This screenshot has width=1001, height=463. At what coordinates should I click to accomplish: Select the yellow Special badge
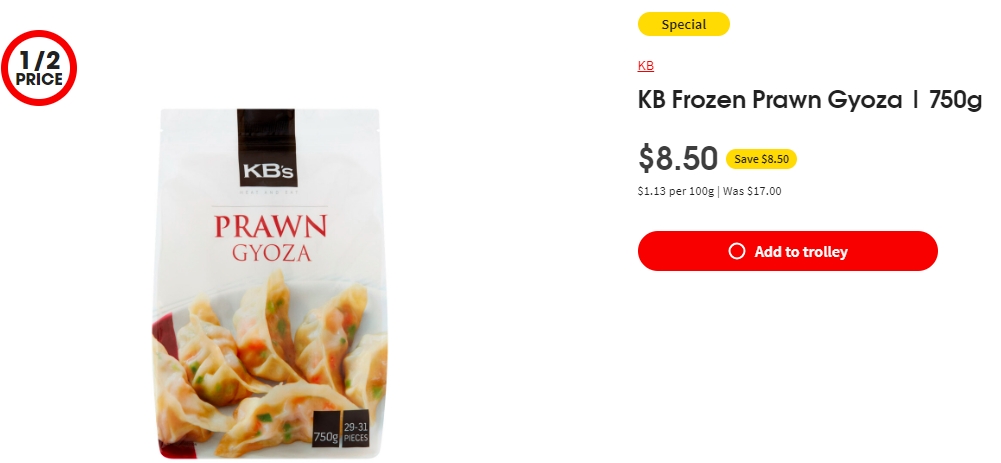pos(684,24)
